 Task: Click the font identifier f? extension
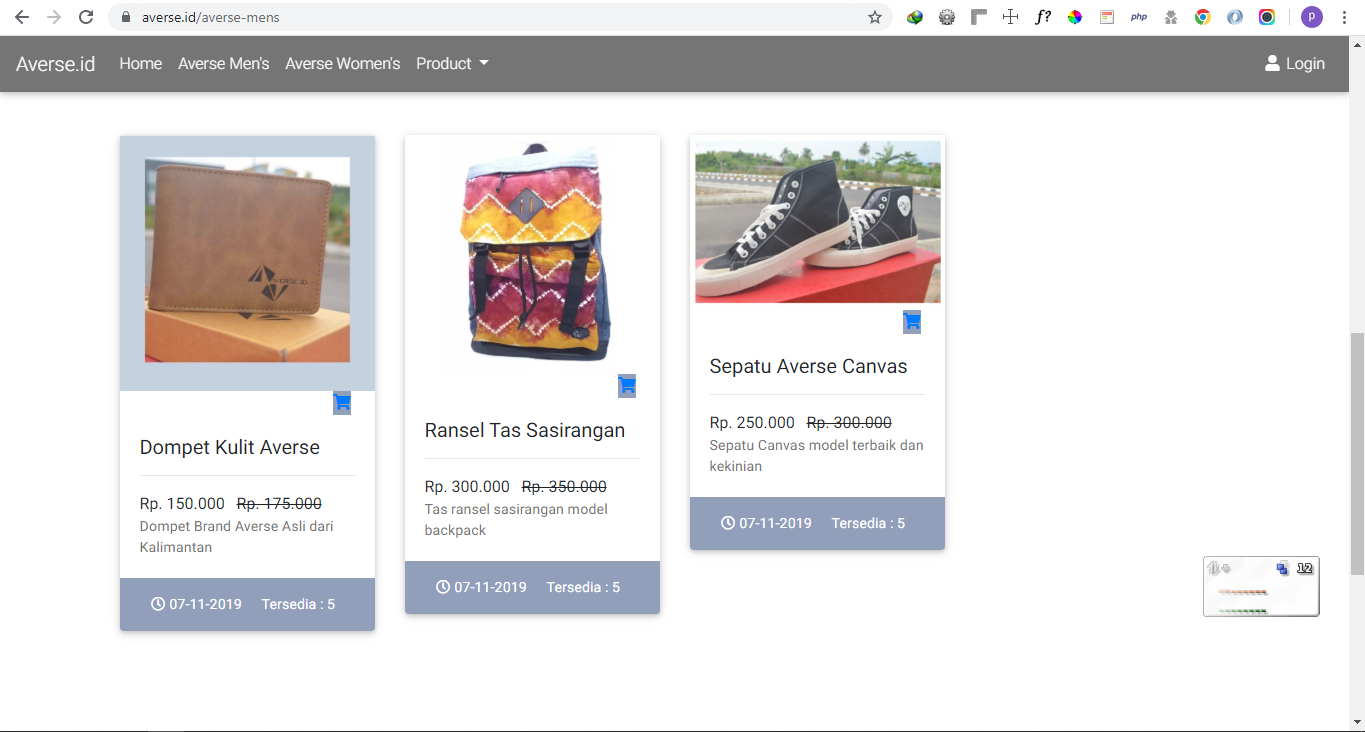pyautogui.click(x=1043, y=17)
